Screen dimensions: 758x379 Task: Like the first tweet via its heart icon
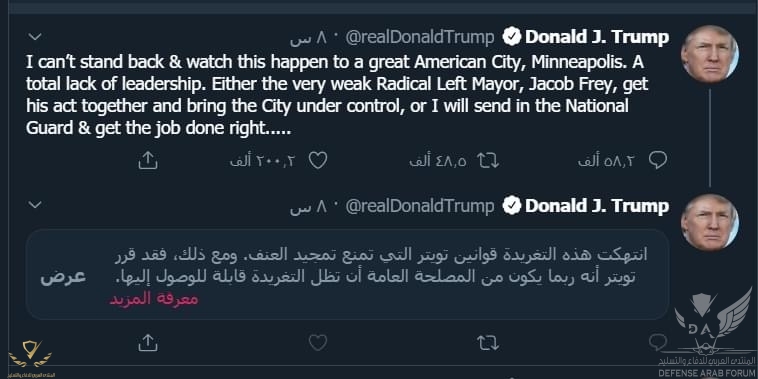pyautogui.click(x=318, y=160)
